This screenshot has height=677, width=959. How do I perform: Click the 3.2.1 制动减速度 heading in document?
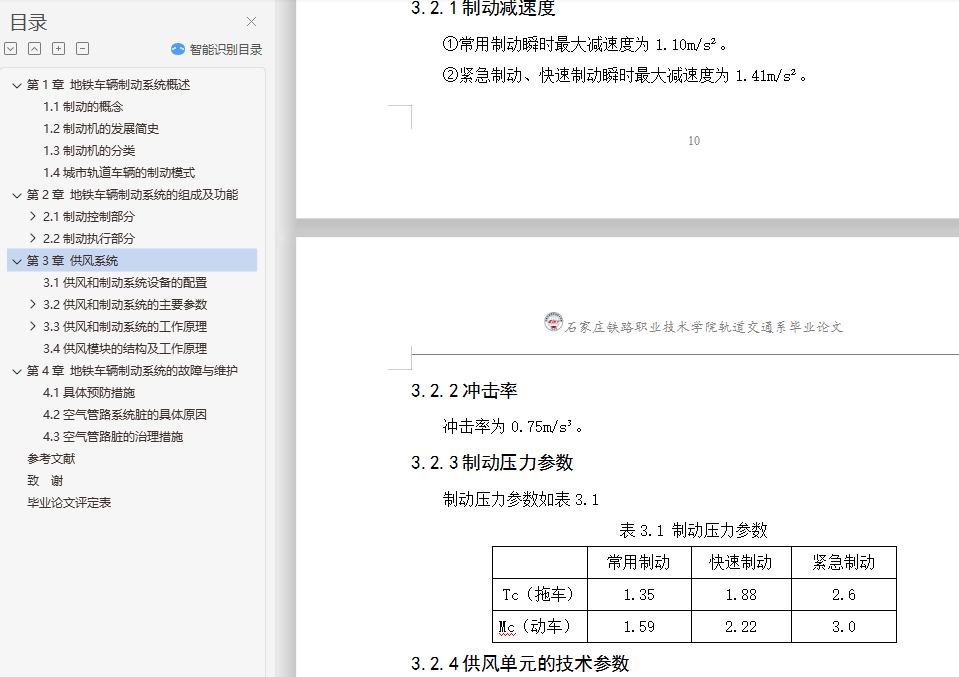pyautogui.click(x=483, y=8)
